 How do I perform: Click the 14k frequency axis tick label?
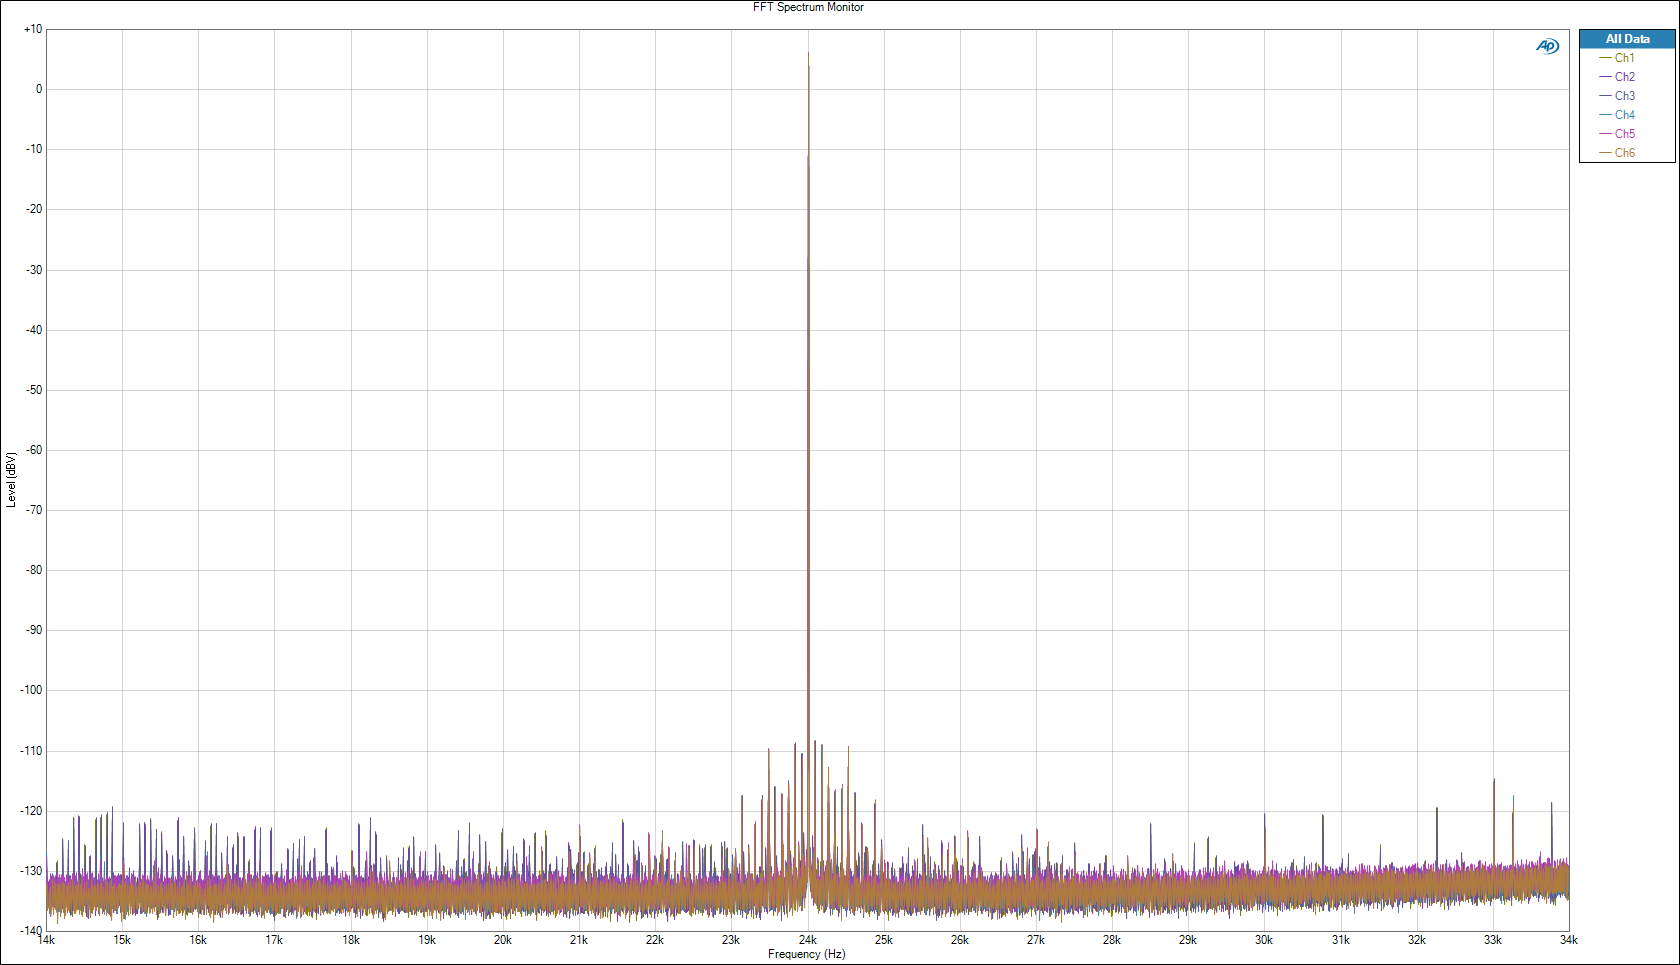46,940
